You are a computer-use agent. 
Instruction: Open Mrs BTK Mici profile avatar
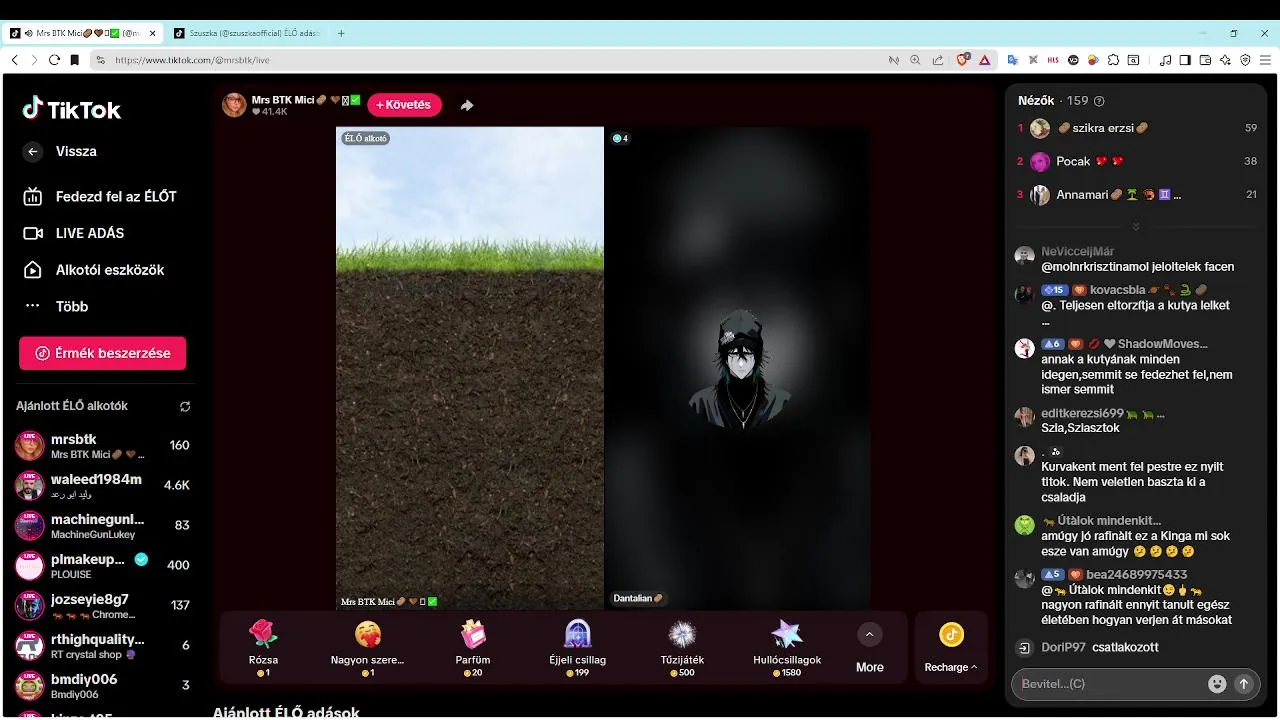(x=234, y=105)
